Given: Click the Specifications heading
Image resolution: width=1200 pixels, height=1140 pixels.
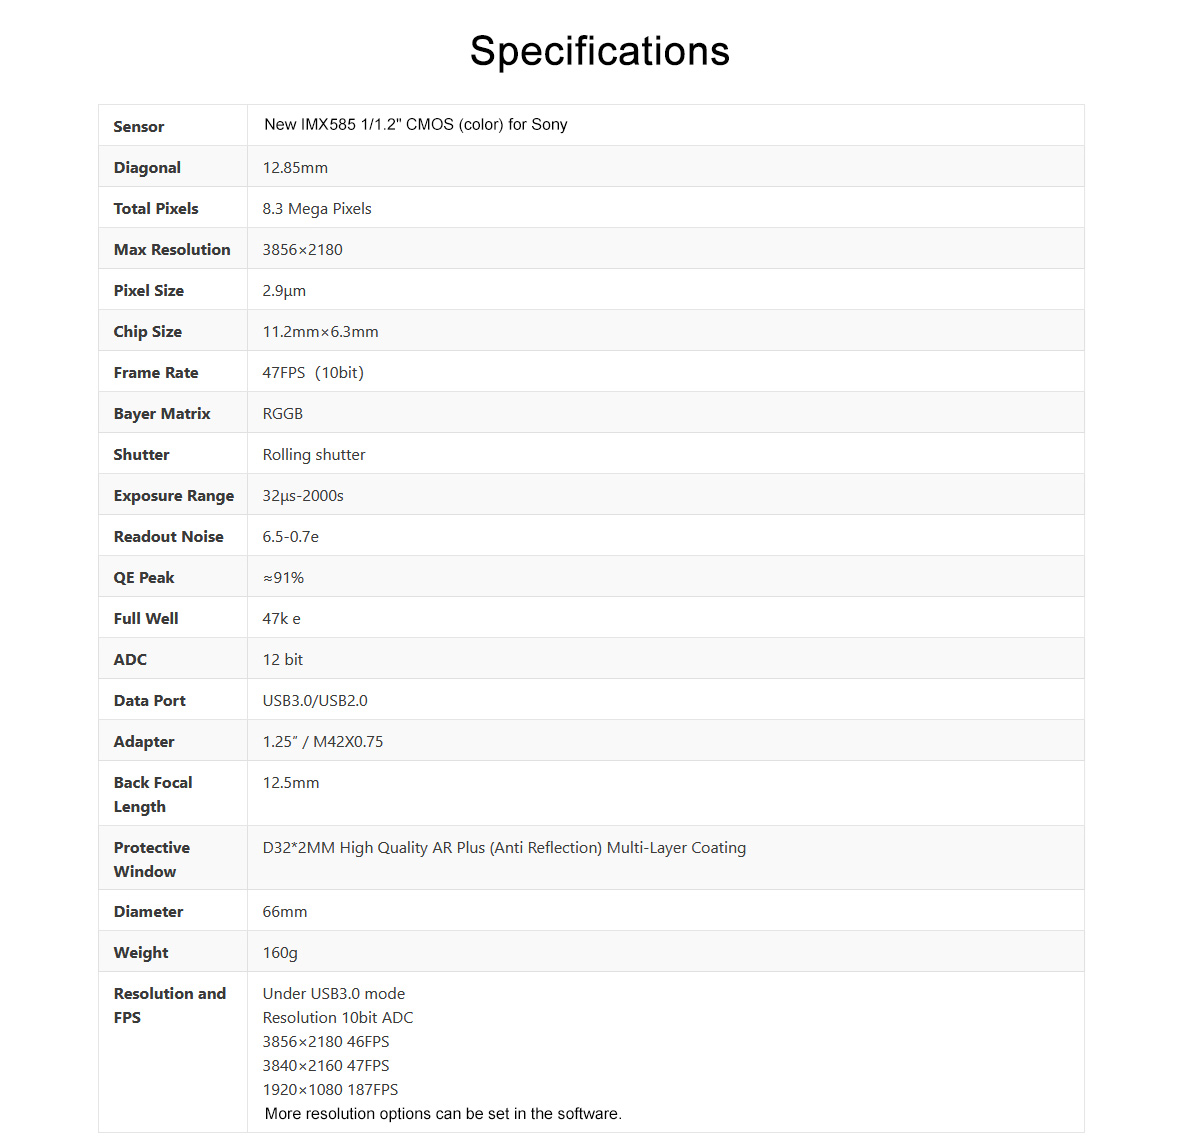Looking at the screenshot, I should pos(600,51).
